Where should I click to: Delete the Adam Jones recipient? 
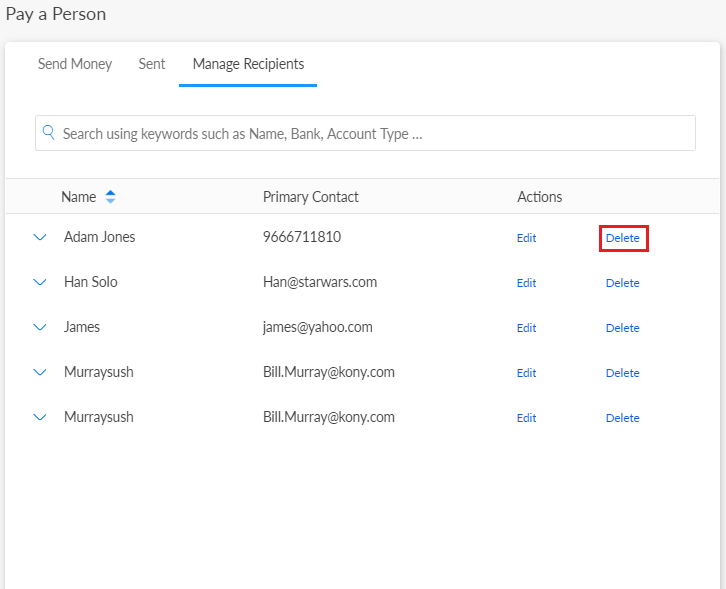[622, 238]
